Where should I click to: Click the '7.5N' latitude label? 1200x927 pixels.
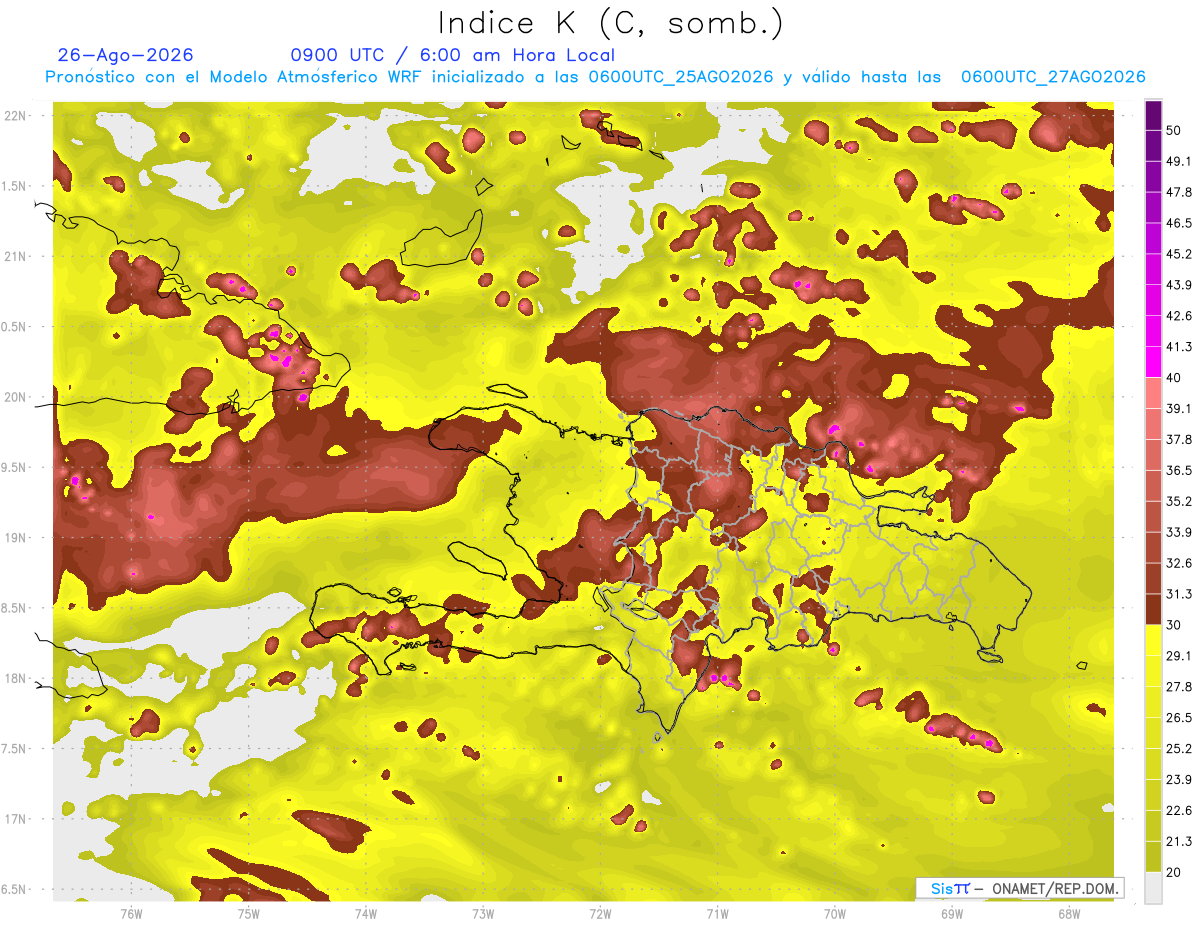(14, 749)
